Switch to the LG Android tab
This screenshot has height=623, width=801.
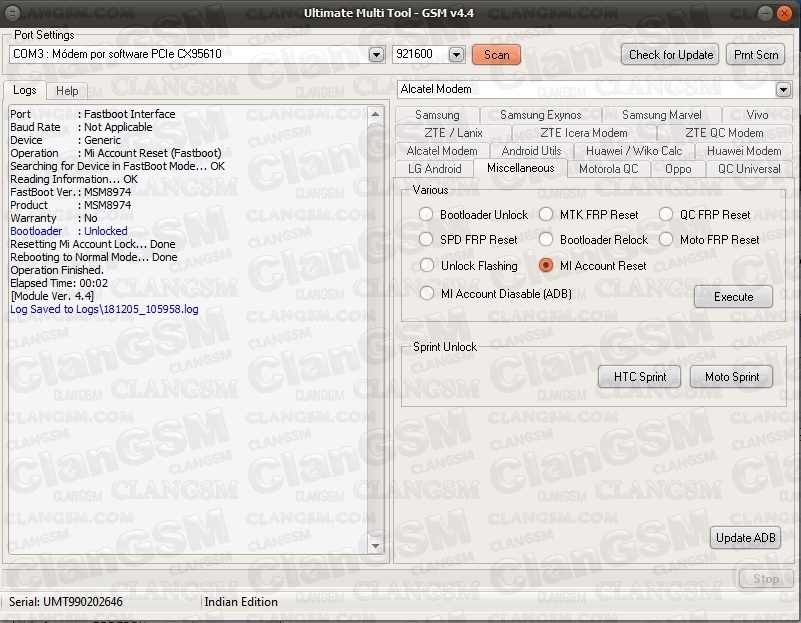tap(435, 169)
